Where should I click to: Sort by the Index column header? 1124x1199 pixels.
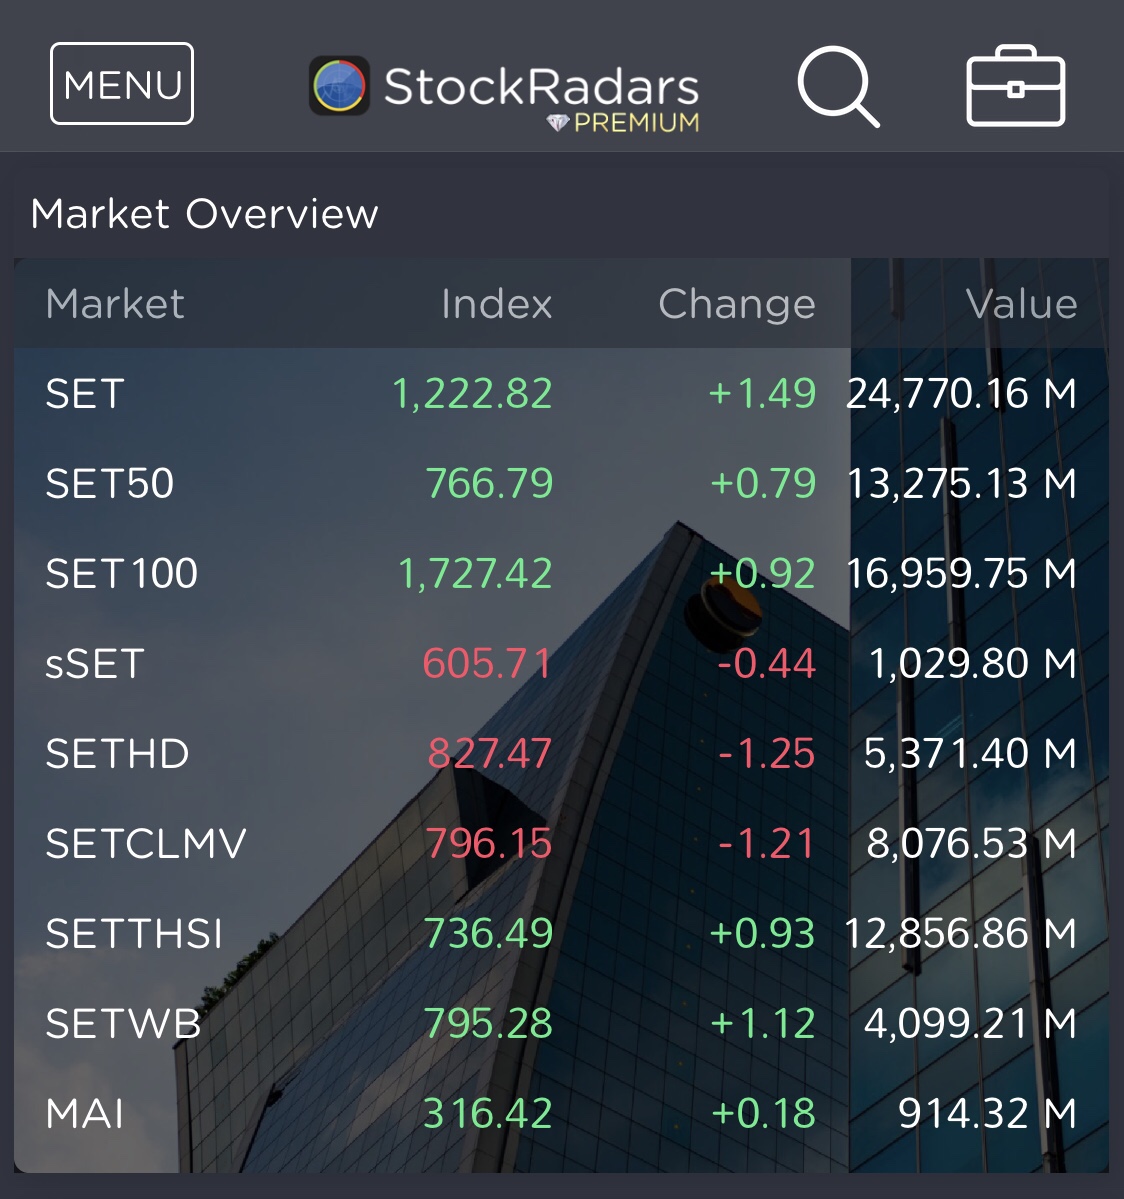pos(496,304)
